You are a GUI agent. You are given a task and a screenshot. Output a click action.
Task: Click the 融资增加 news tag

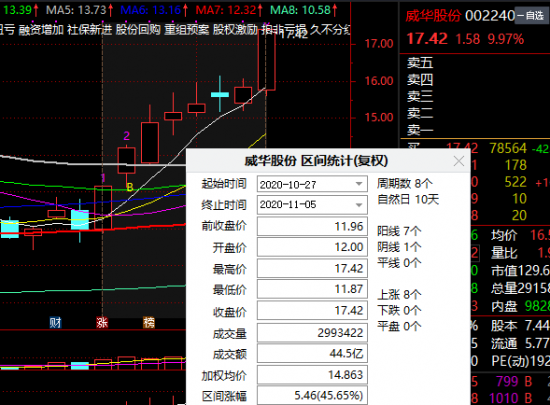[x=41, y=30]
